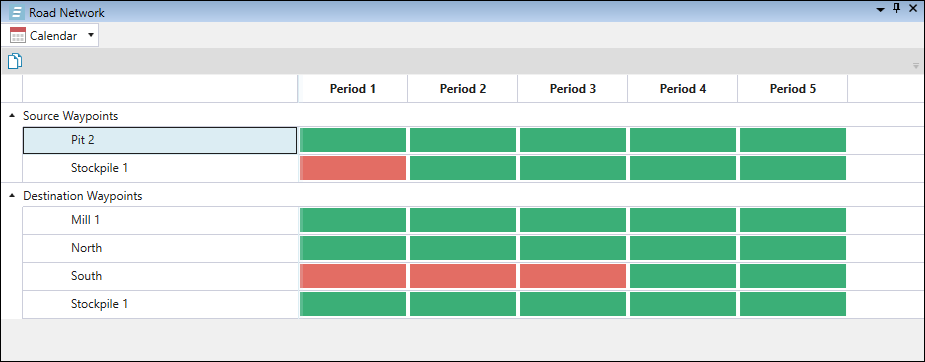Close the Road Network panel
Image resolution: width=925 pixels, height=362 pixels.
pos(913,9)
